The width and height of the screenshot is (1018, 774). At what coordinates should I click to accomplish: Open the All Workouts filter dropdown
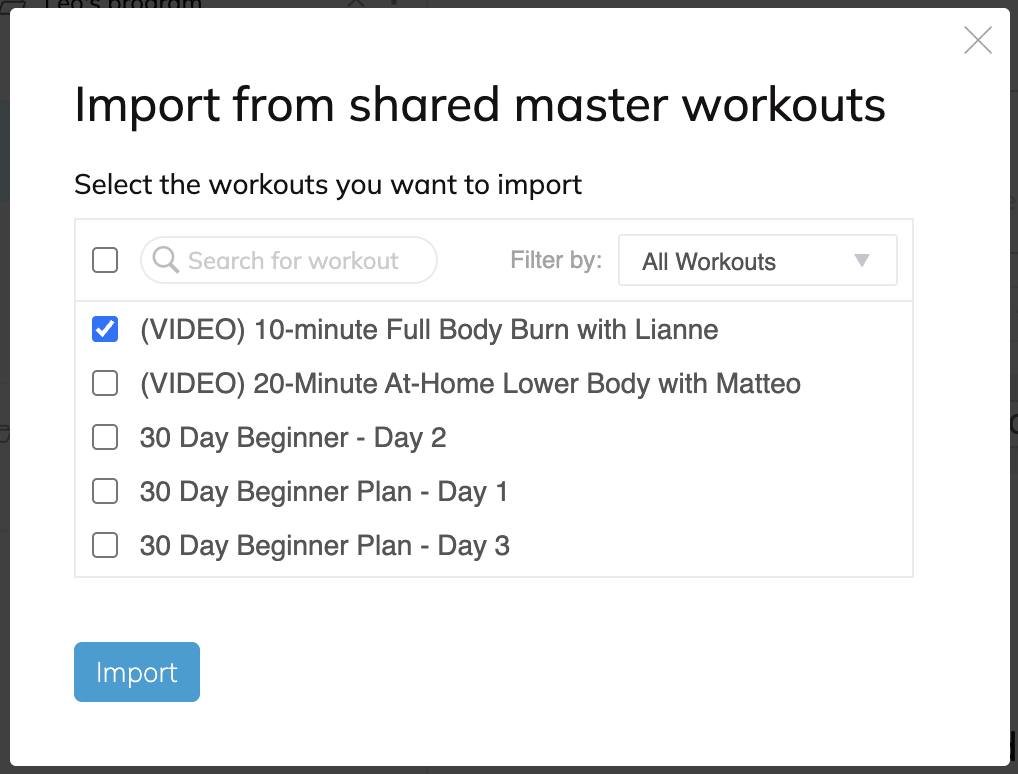click(x=757, y=261)
